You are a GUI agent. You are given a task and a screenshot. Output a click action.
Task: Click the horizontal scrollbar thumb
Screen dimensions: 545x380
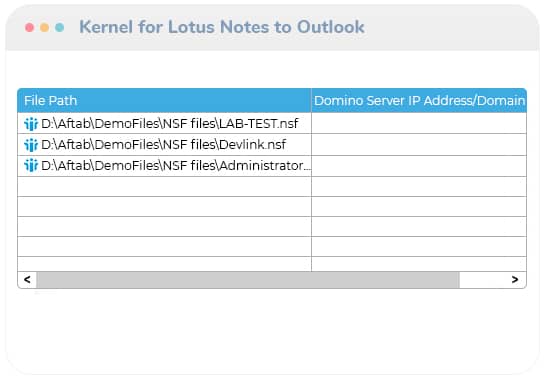pyautogui.click(x=248, y=280)
